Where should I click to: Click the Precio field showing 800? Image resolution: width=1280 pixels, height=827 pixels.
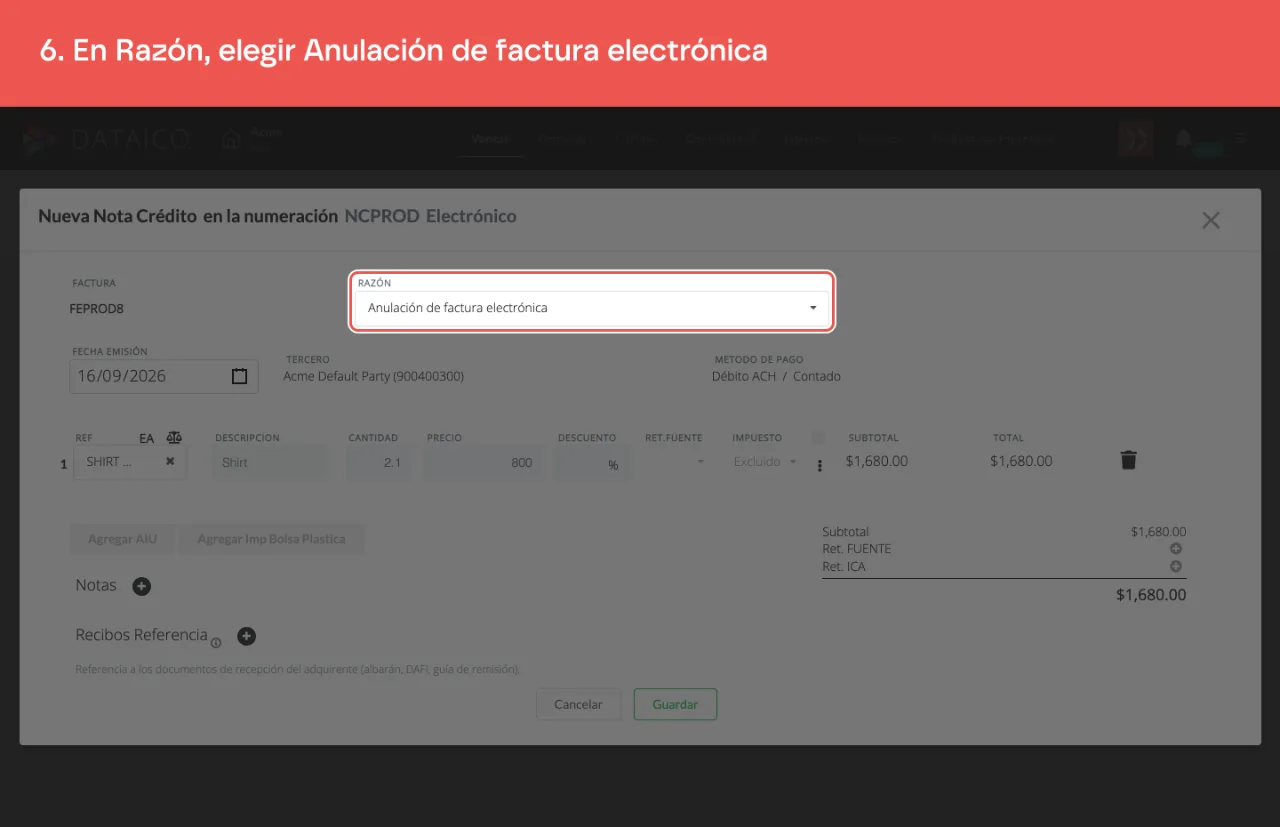click(x=485, y=463)
